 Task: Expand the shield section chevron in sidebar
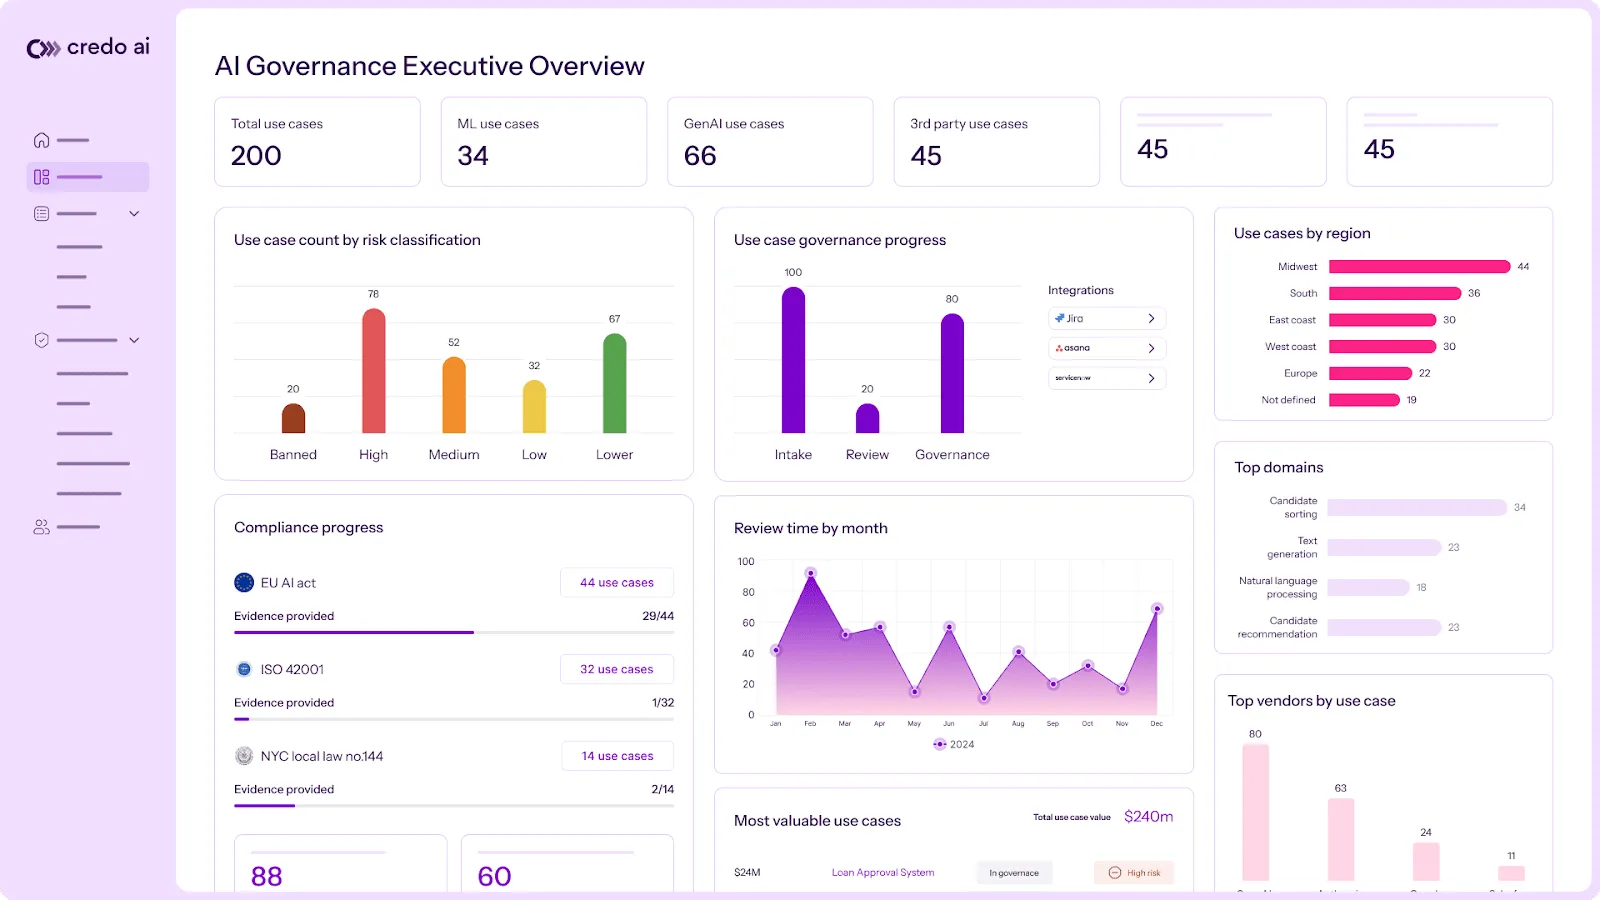coord(134,340)
